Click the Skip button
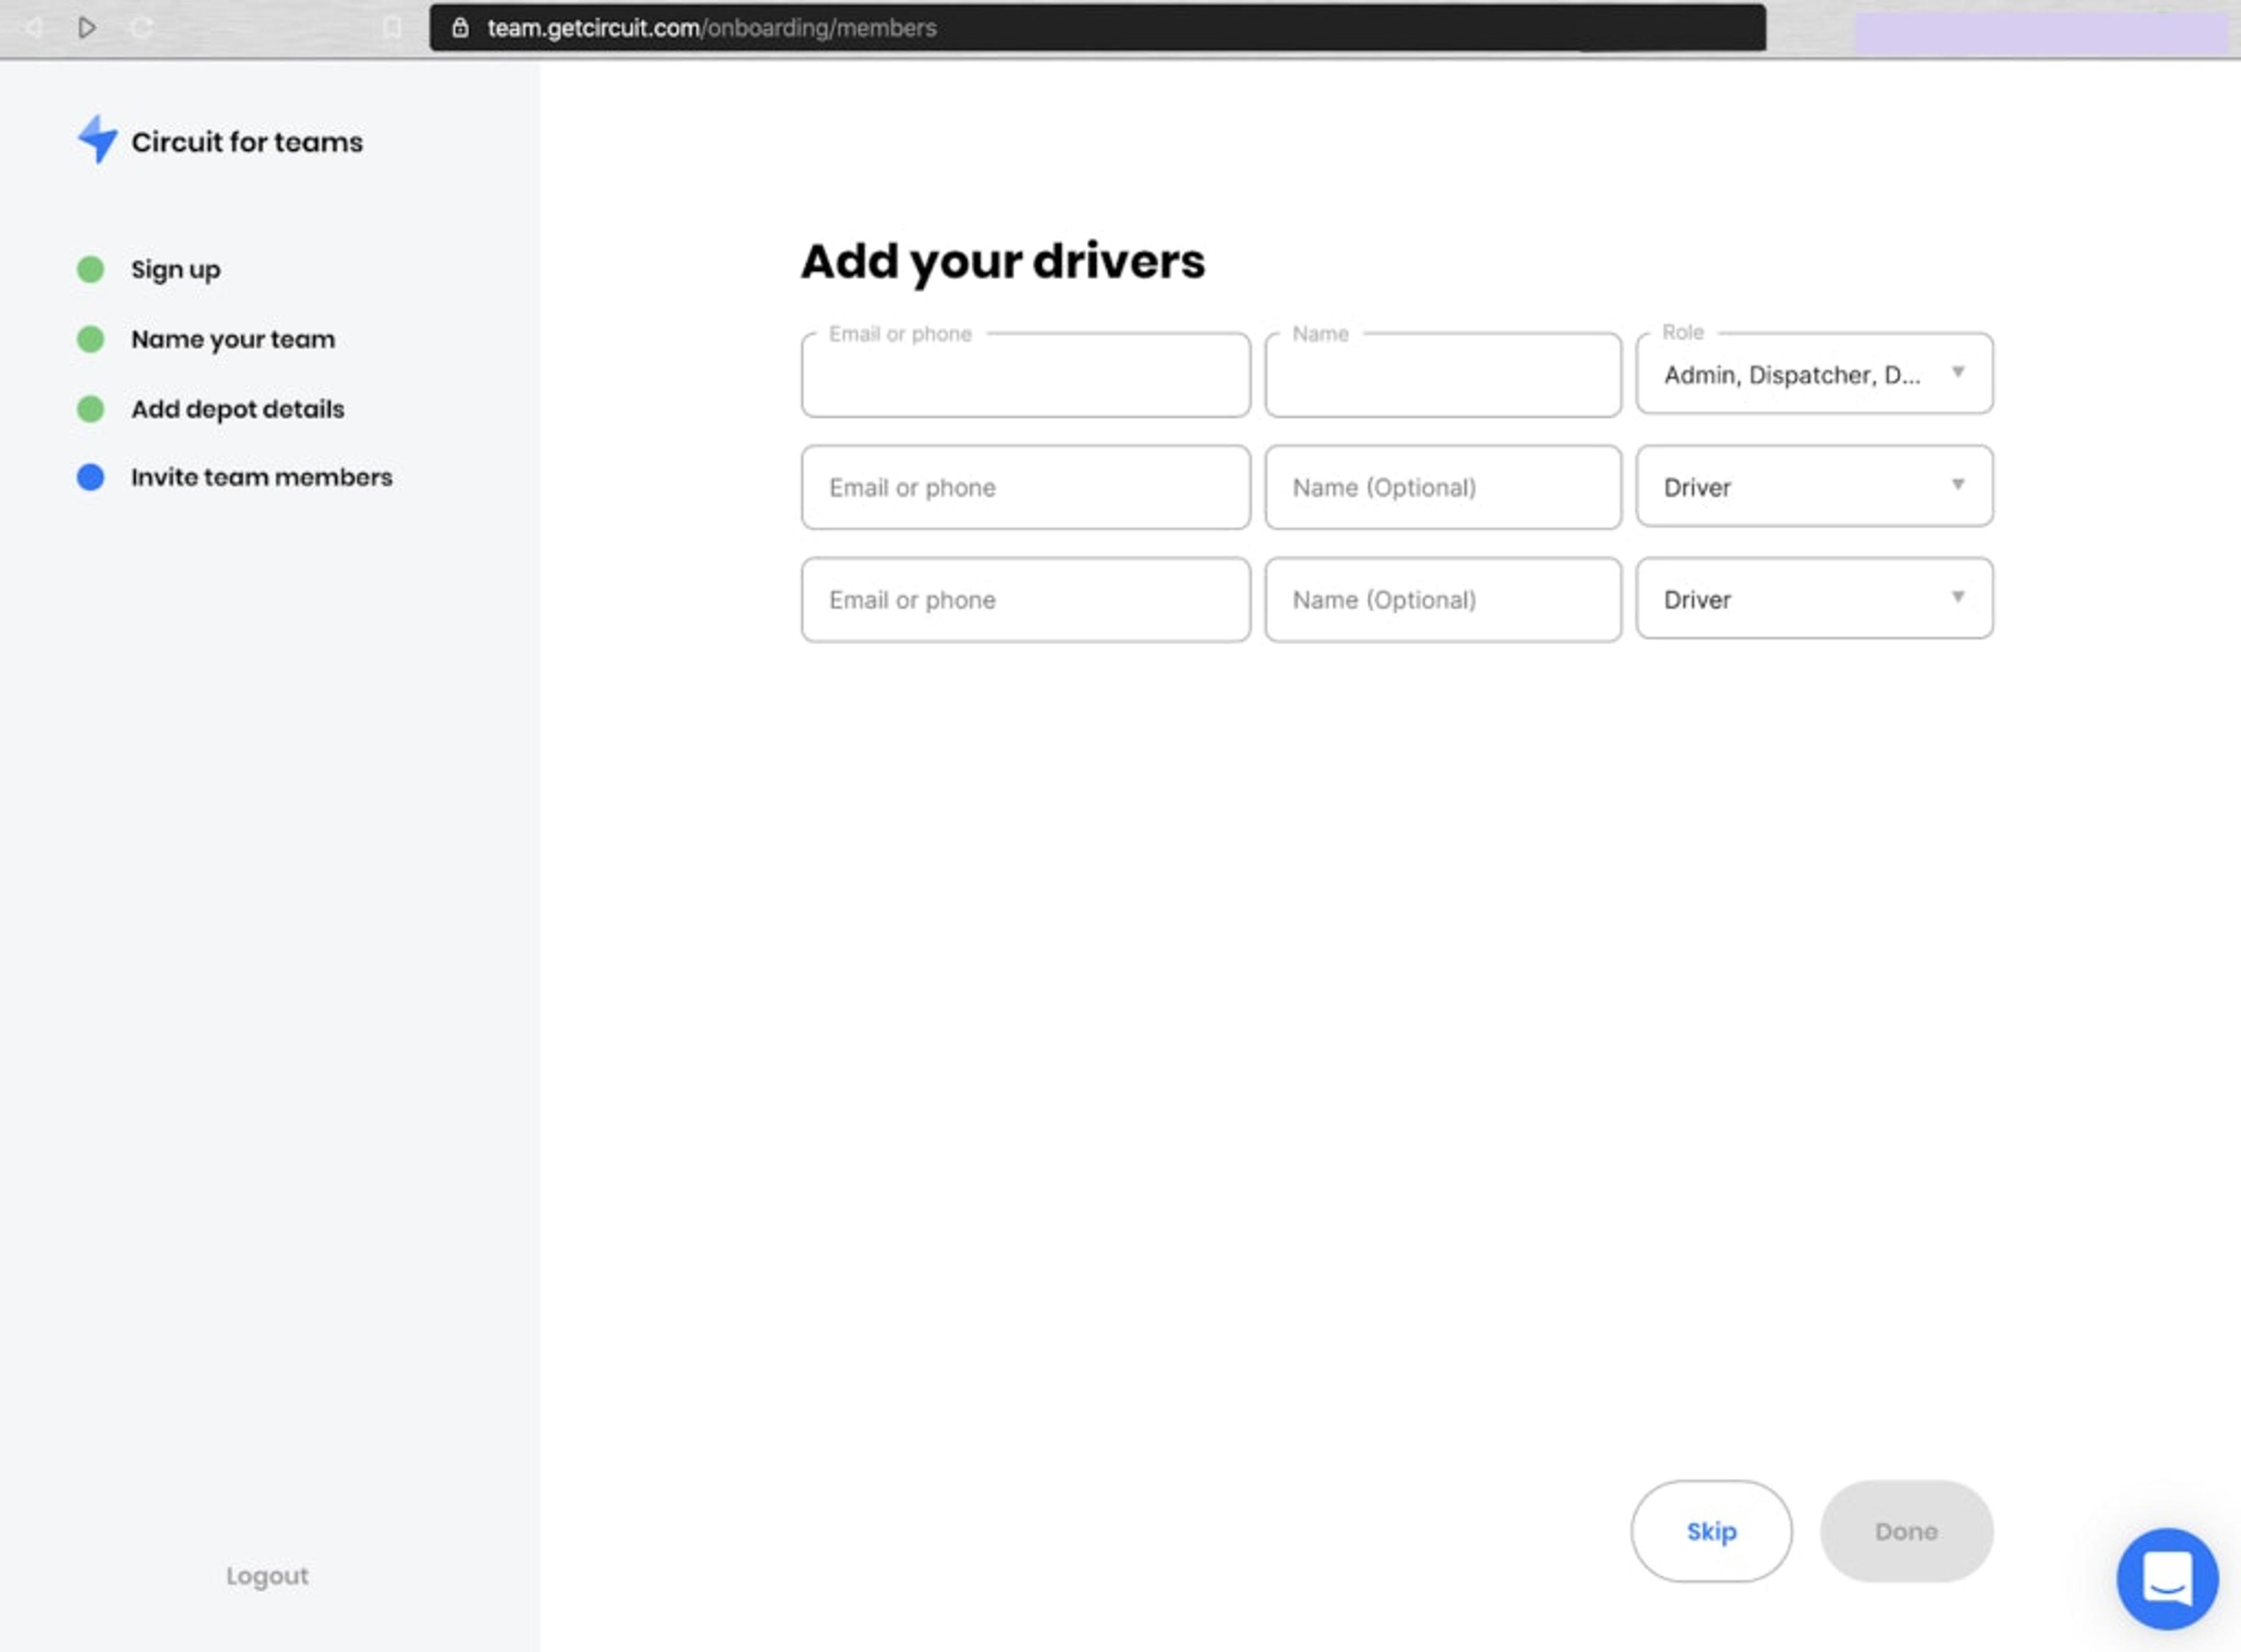 point(1711,1531)
